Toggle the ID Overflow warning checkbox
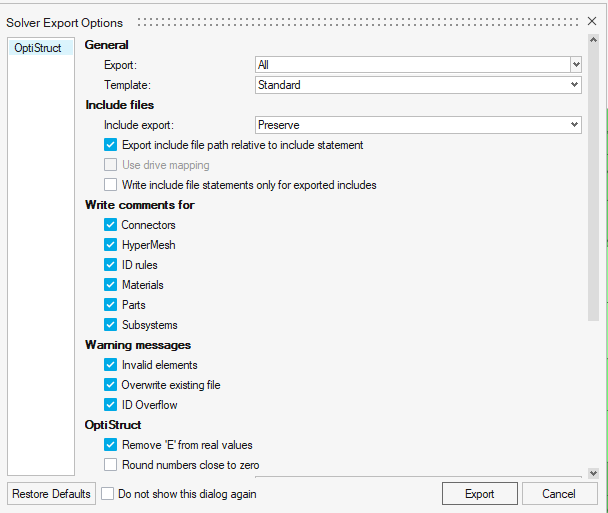The image size is (608, 513). tap(111, 405)
